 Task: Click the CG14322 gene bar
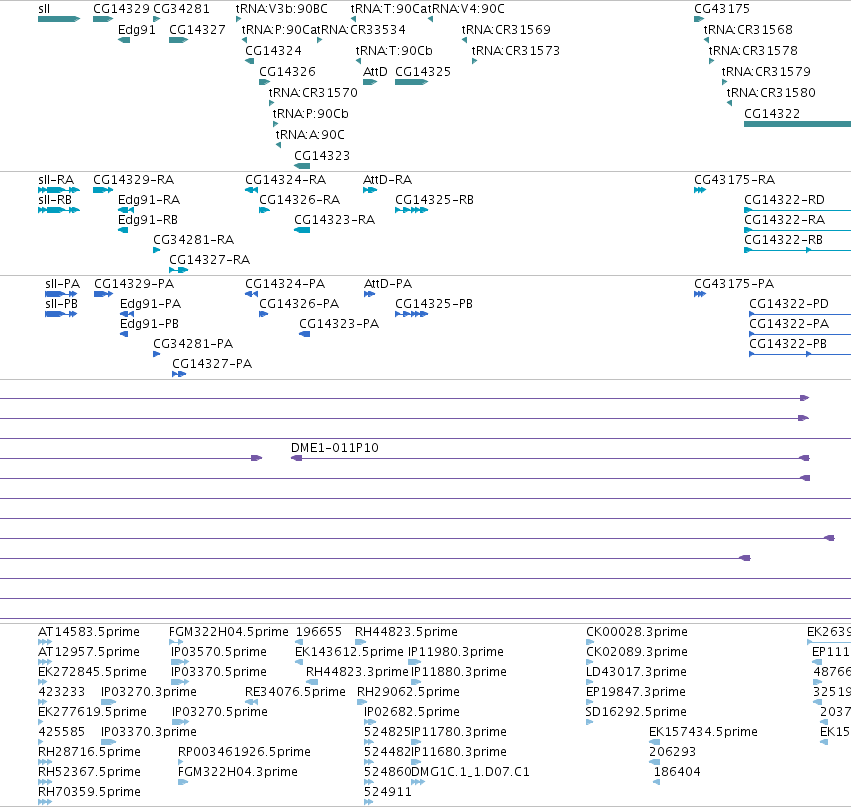coord(797,124)
